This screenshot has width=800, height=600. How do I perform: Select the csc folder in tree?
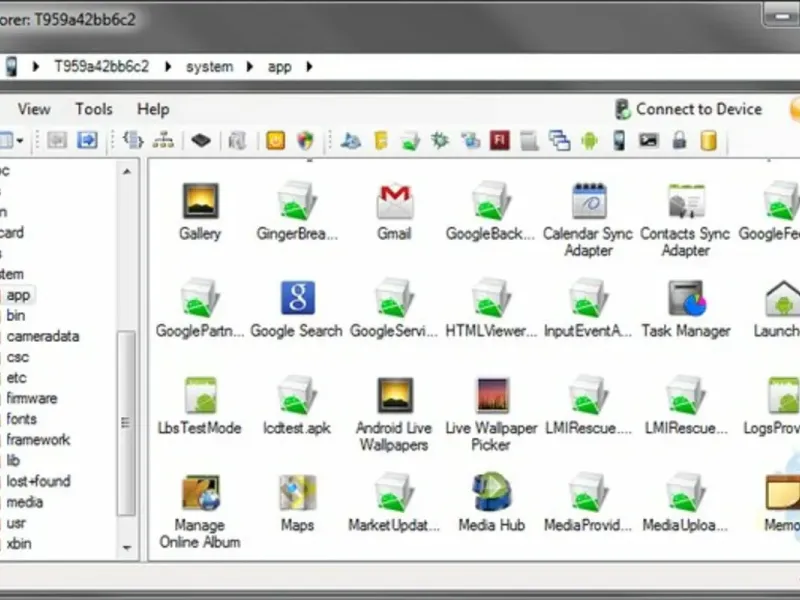[17, 357]
